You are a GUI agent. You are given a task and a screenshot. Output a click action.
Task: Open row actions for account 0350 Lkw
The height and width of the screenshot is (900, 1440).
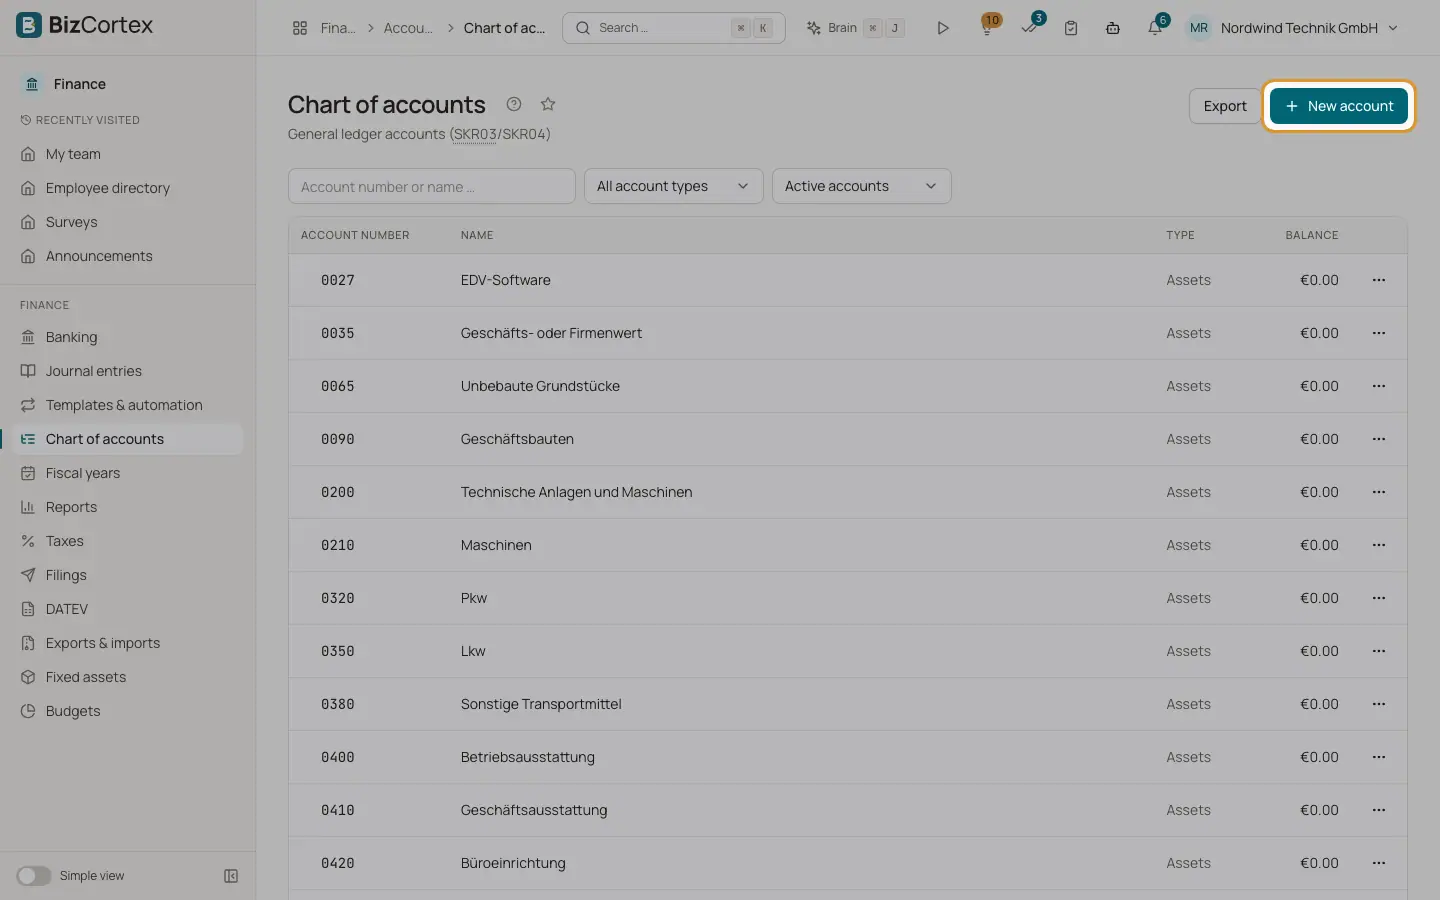coord(1379,651)
